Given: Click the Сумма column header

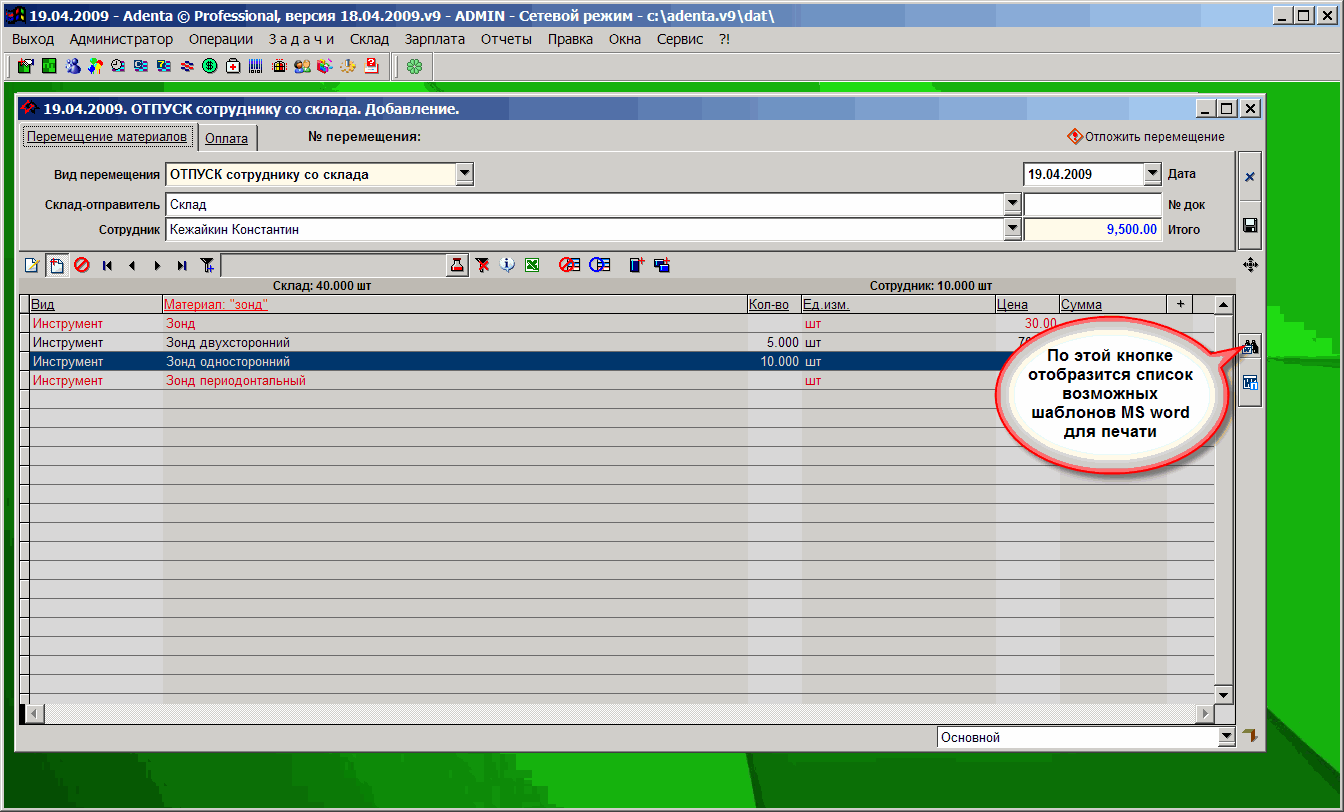Looking at the screenshot, I should click(1081, 304).
